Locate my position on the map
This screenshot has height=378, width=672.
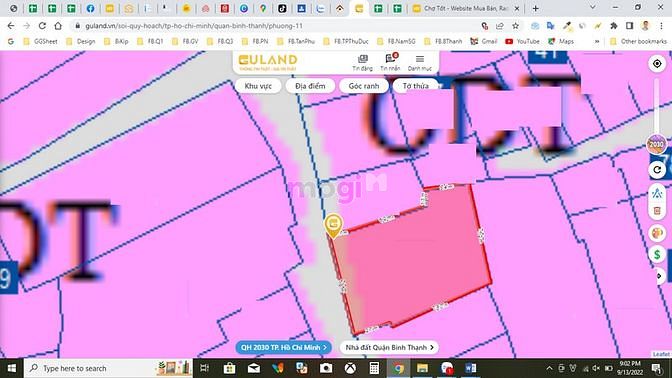657,64
